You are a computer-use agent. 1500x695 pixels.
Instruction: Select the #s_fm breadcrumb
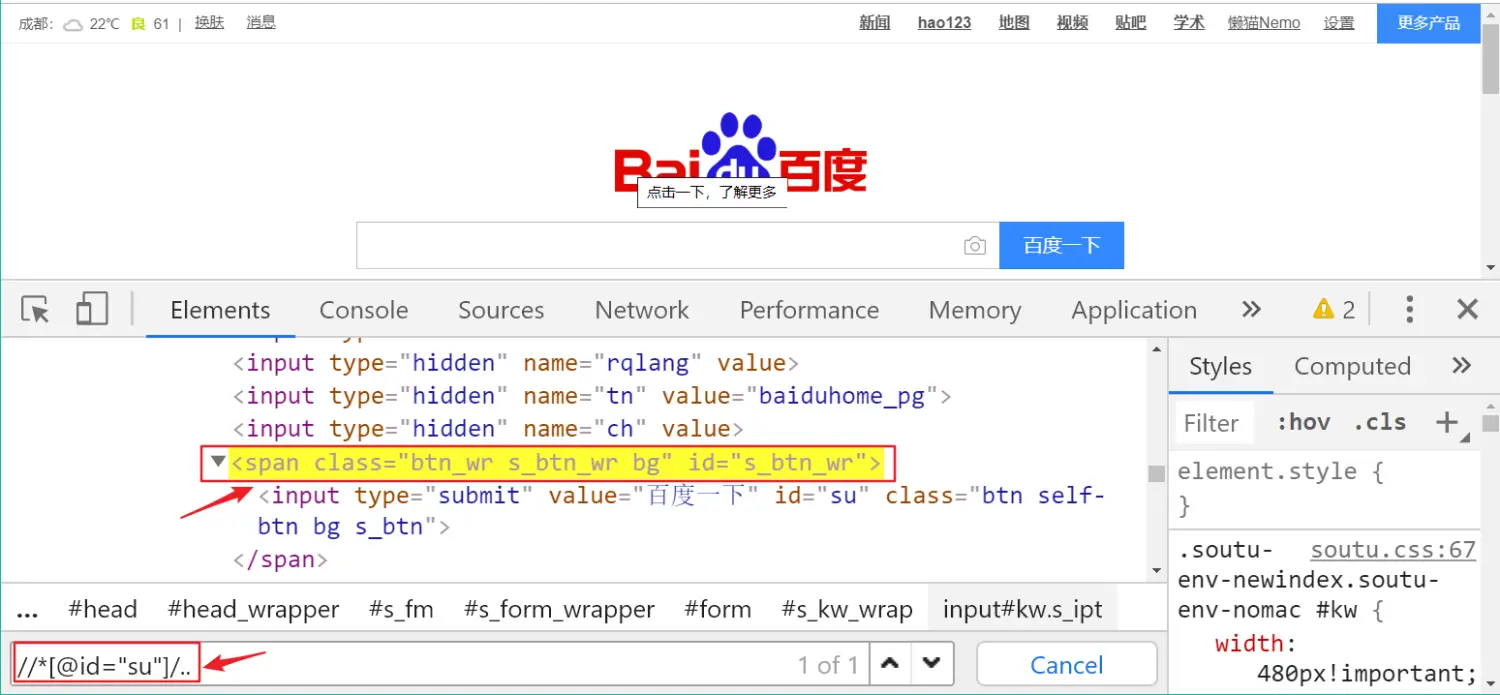(x=401, y=610)
